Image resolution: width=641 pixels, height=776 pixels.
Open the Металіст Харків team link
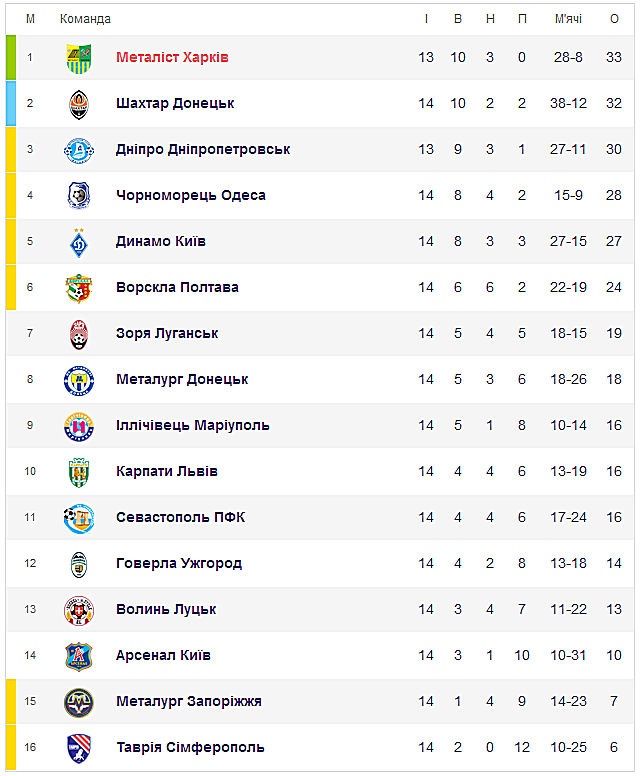[x=172, y=57]
